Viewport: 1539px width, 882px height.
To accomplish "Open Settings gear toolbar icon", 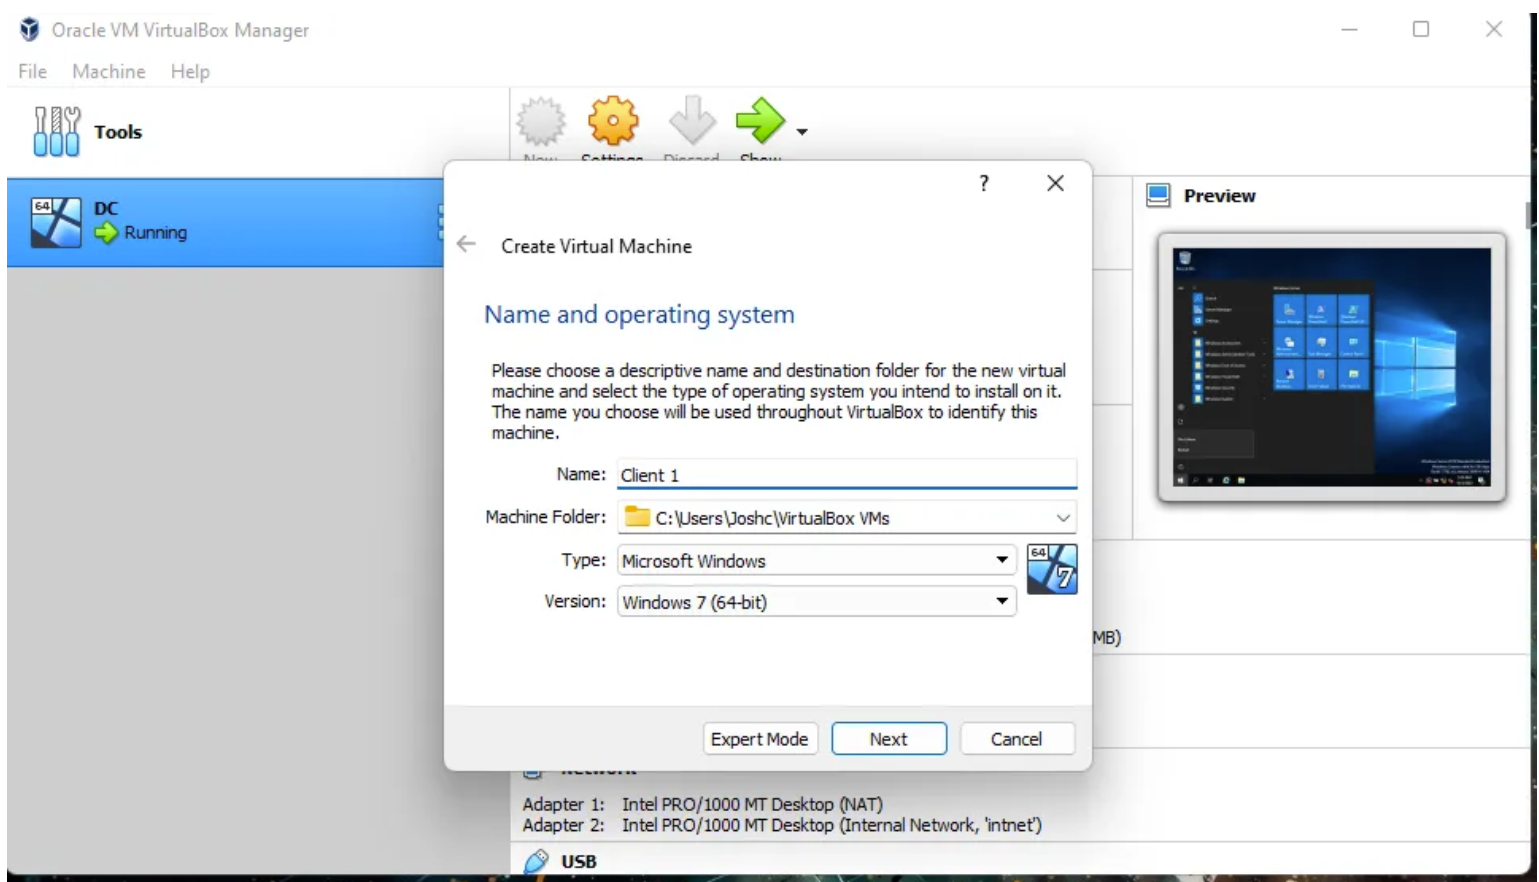I will (613, 121).
